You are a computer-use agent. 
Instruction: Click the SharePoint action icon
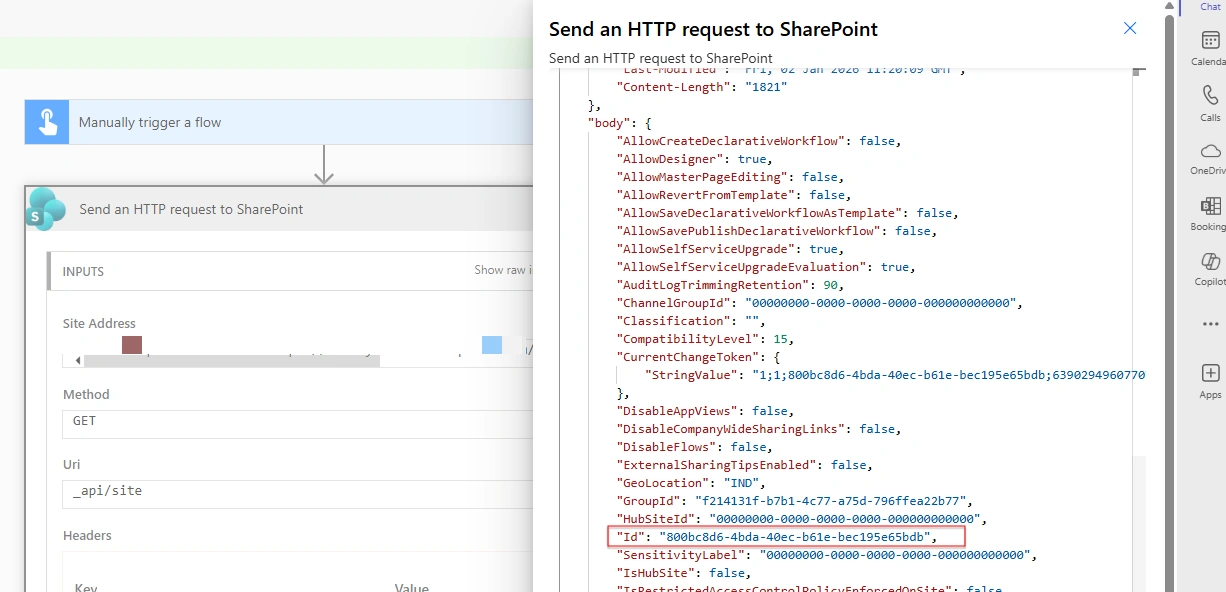(46, 209)
